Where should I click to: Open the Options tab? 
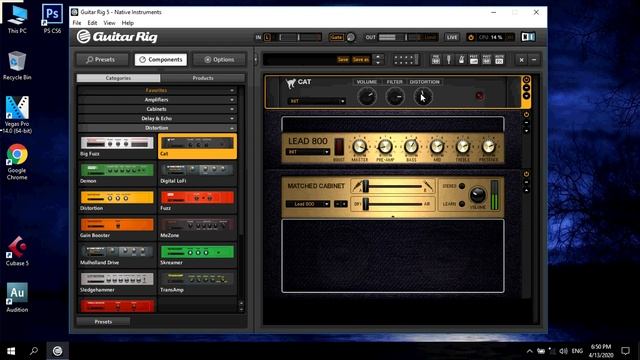click(x=220, y=60)
